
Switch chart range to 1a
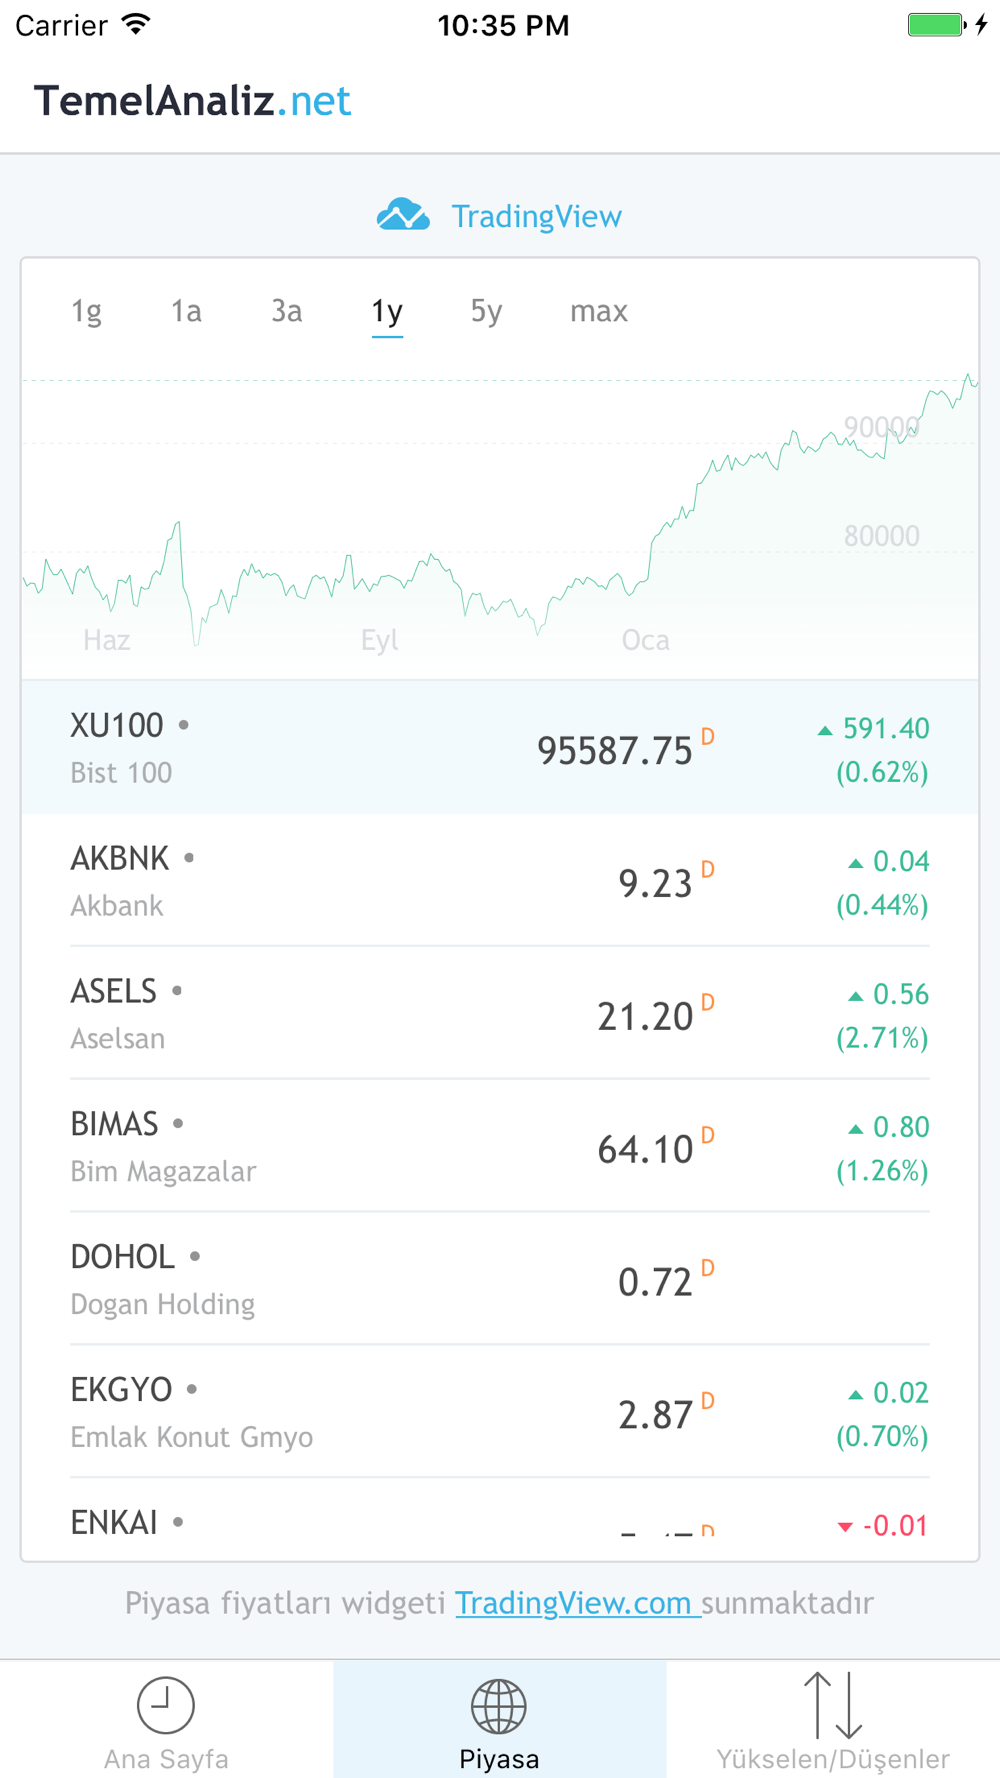pyautogui.click(x=186, y=311)
